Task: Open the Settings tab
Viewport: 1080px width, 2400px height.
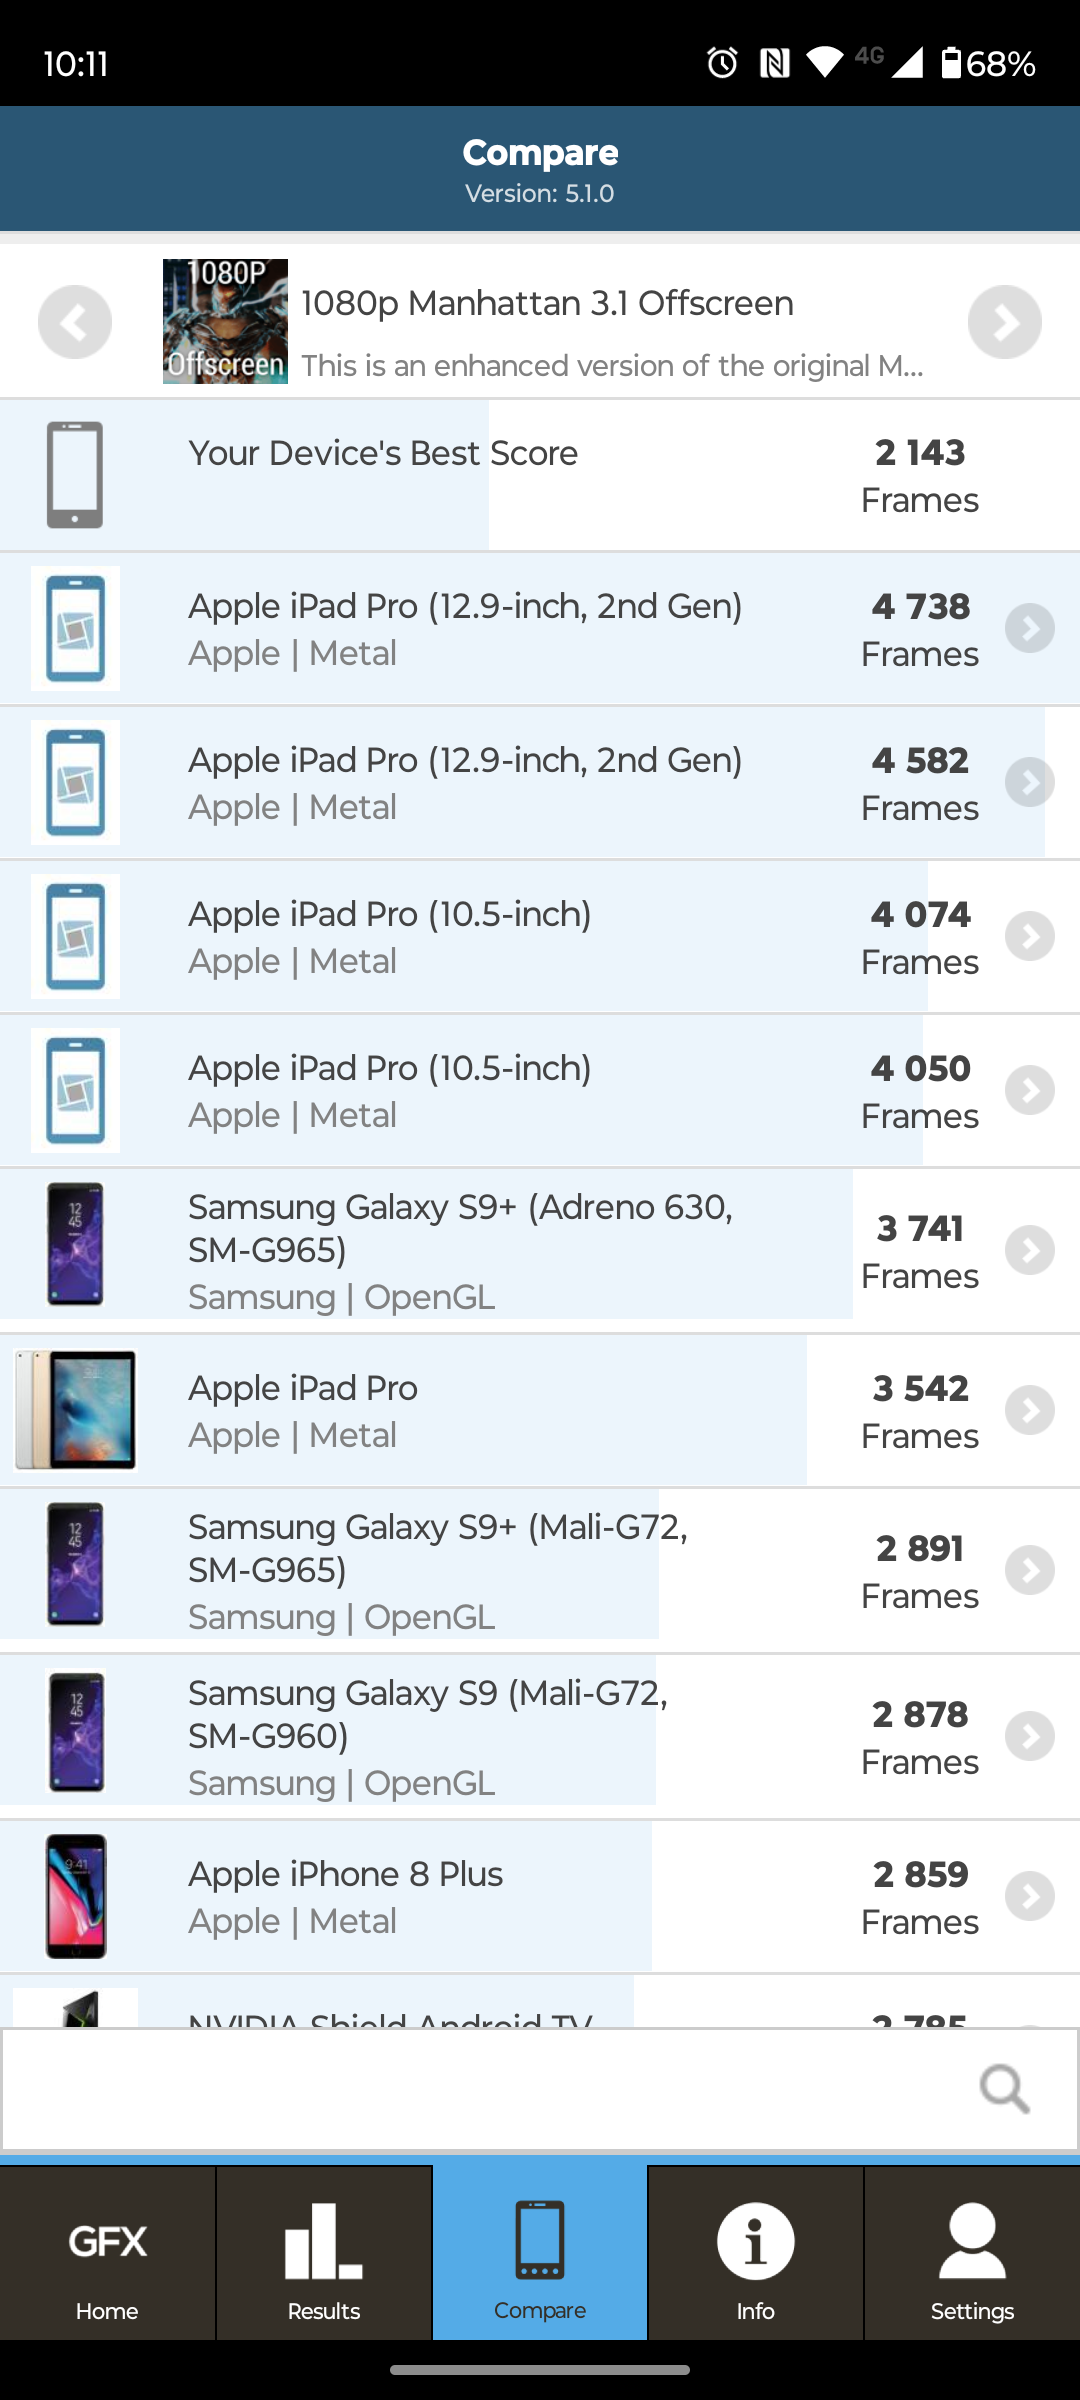Action: point(972,2254)
